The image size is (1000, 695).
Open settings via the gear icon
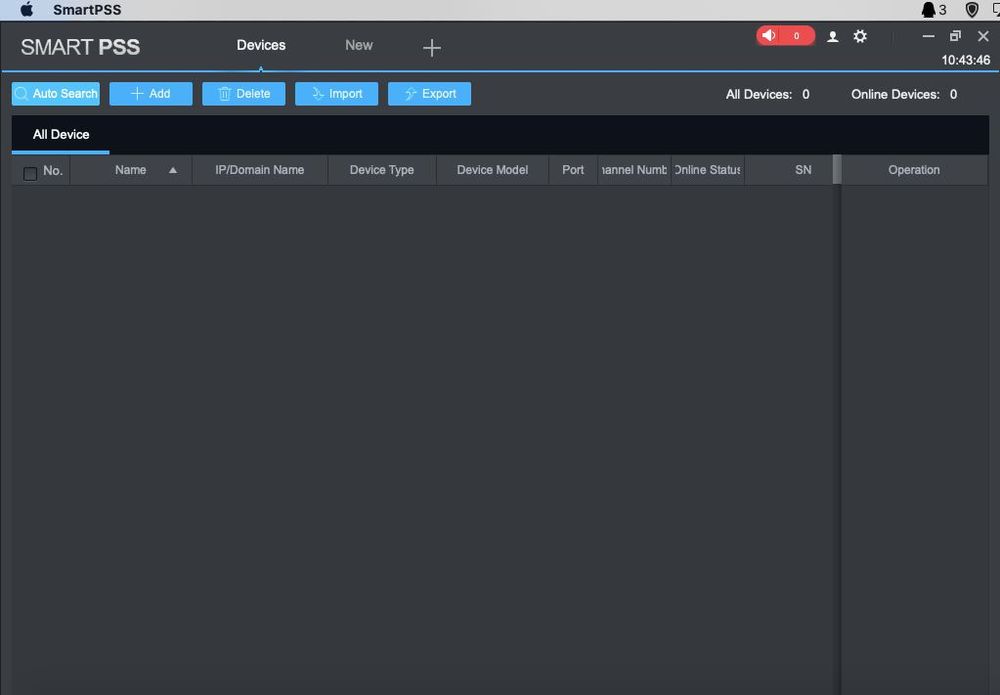pos(860,36)
